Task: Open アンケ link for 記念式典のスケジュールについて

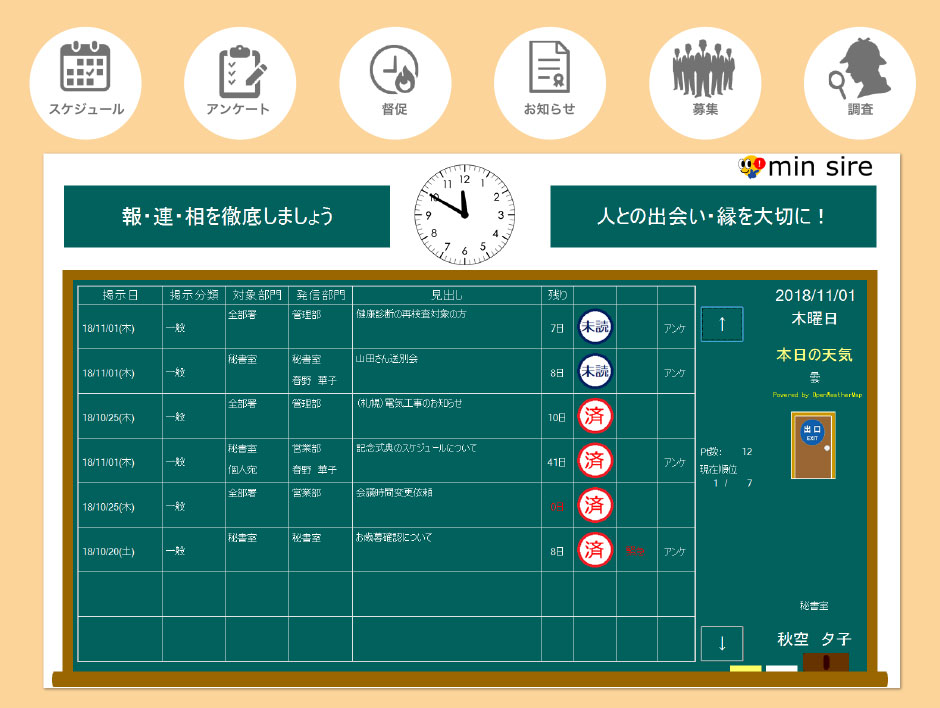Action: coord(674,462)
